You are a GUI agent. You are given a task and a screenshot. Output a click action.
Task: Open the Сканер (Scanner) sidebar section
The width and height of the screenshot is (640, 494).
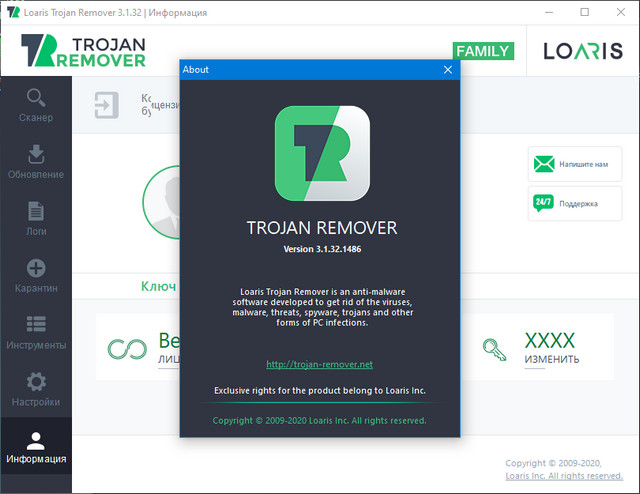pyautogui.click(x=36, y=105)
